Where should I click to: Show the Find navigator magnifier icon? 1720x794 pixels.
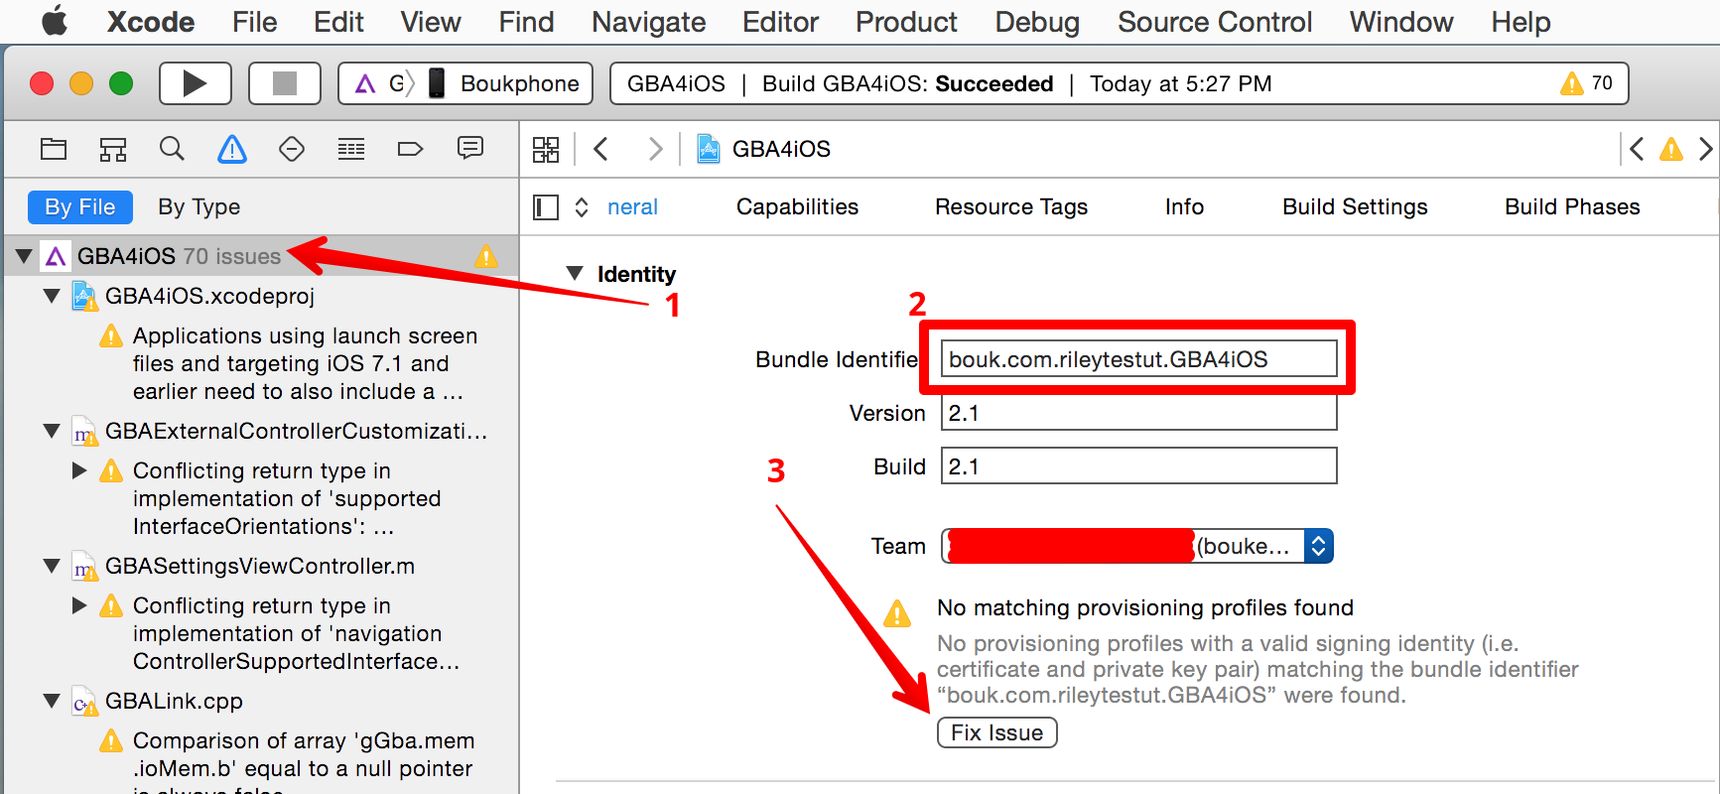pos(172,149)
